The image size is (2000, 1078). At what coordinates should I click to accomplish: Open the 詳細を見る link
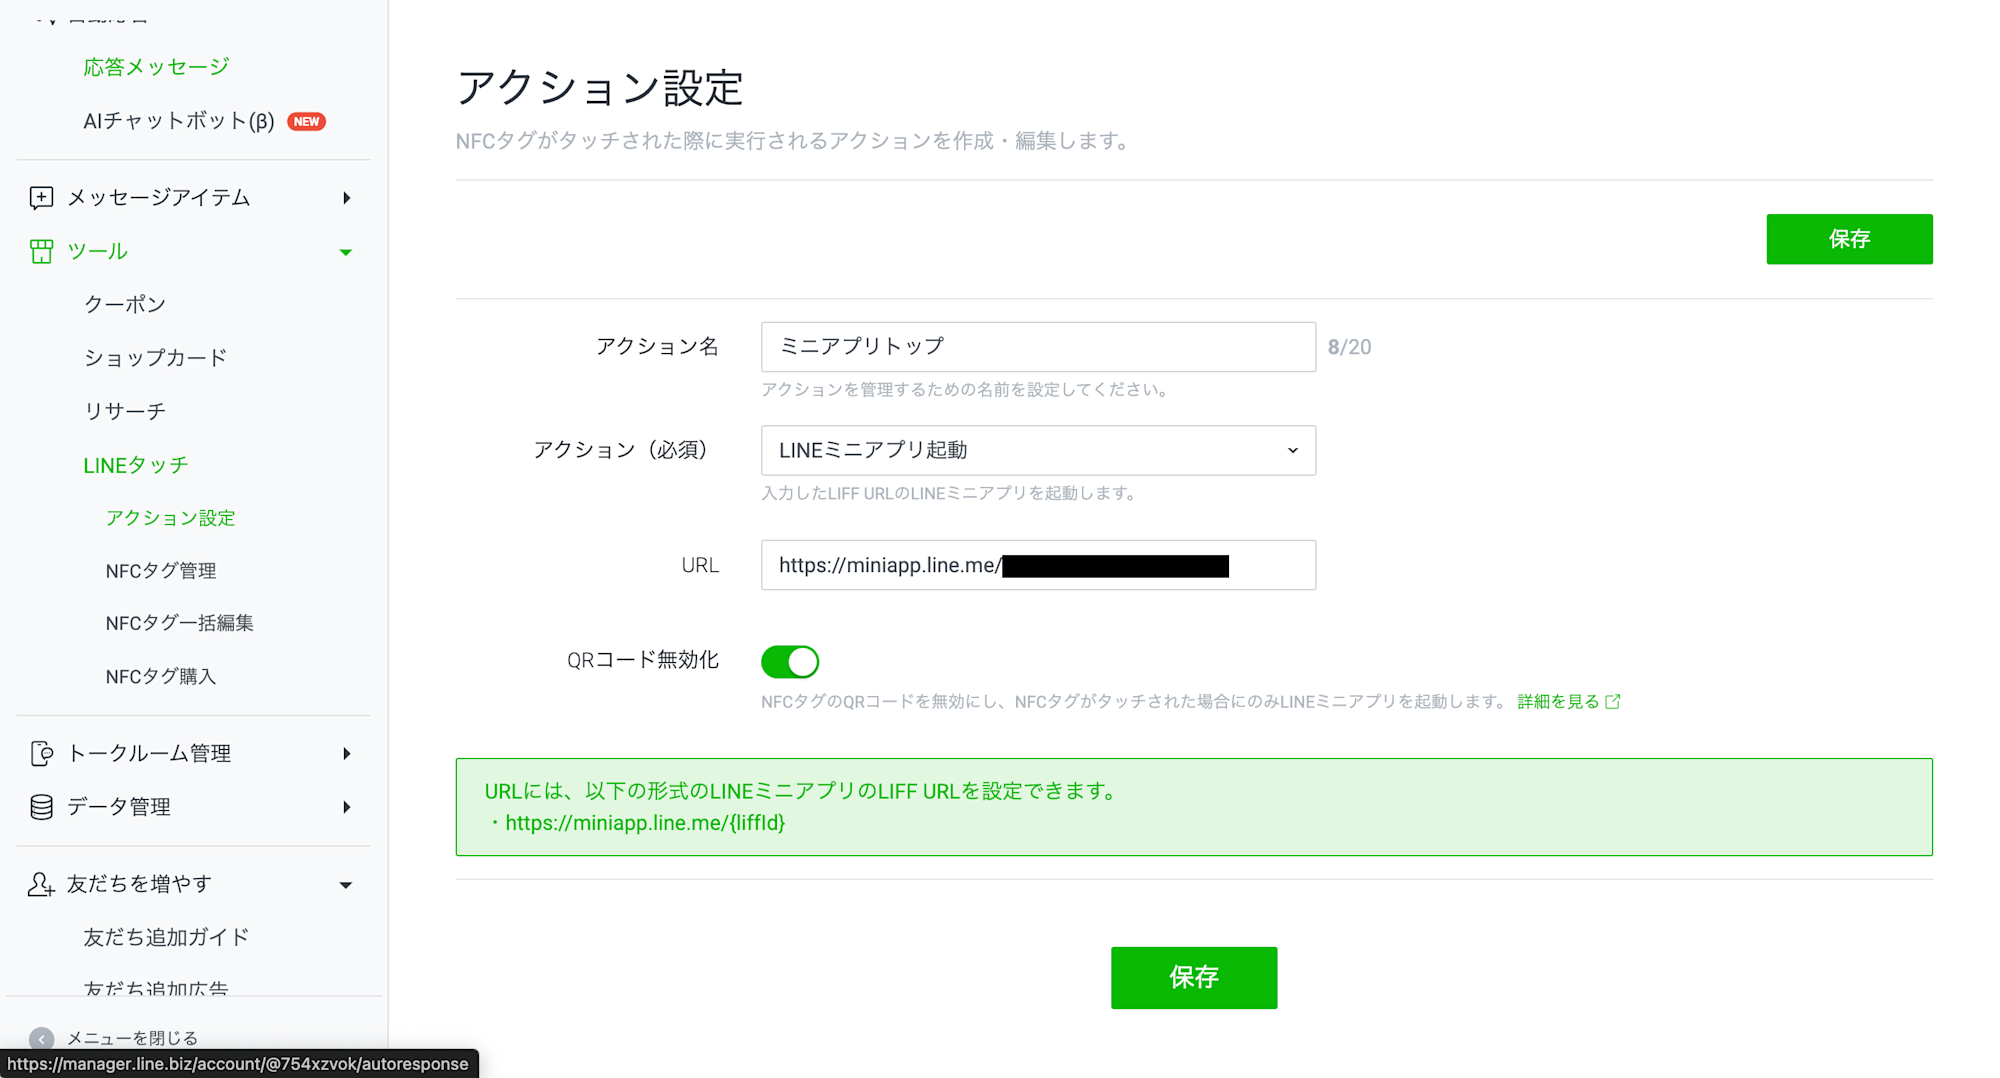(1557, 701)
